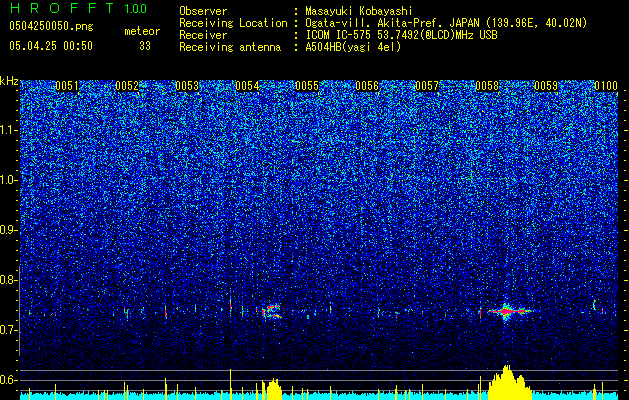Image resolution: width=629 pixels, height=400 pixels.
Task: Click the meteor count label
Action: click(142, 31)
